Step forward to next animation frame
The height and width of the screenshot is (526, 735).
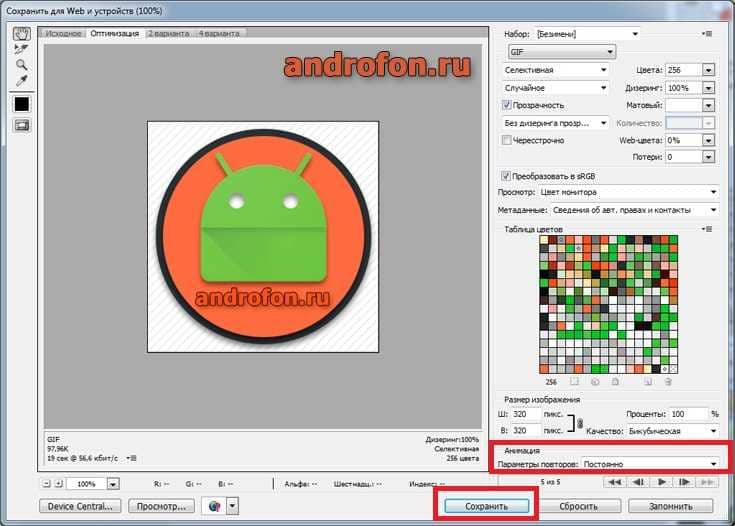click(684, 482)
